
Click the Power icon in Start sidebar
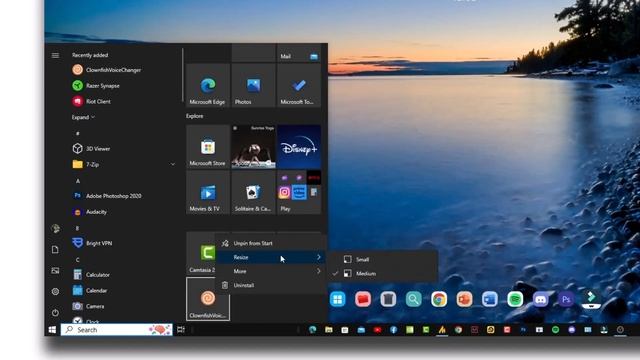point(55,313)
